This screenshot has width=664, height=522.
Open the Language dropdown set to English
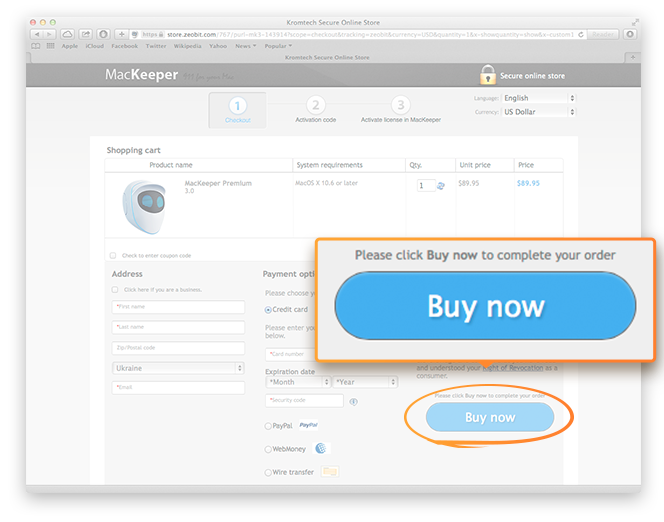pos(538,98)
